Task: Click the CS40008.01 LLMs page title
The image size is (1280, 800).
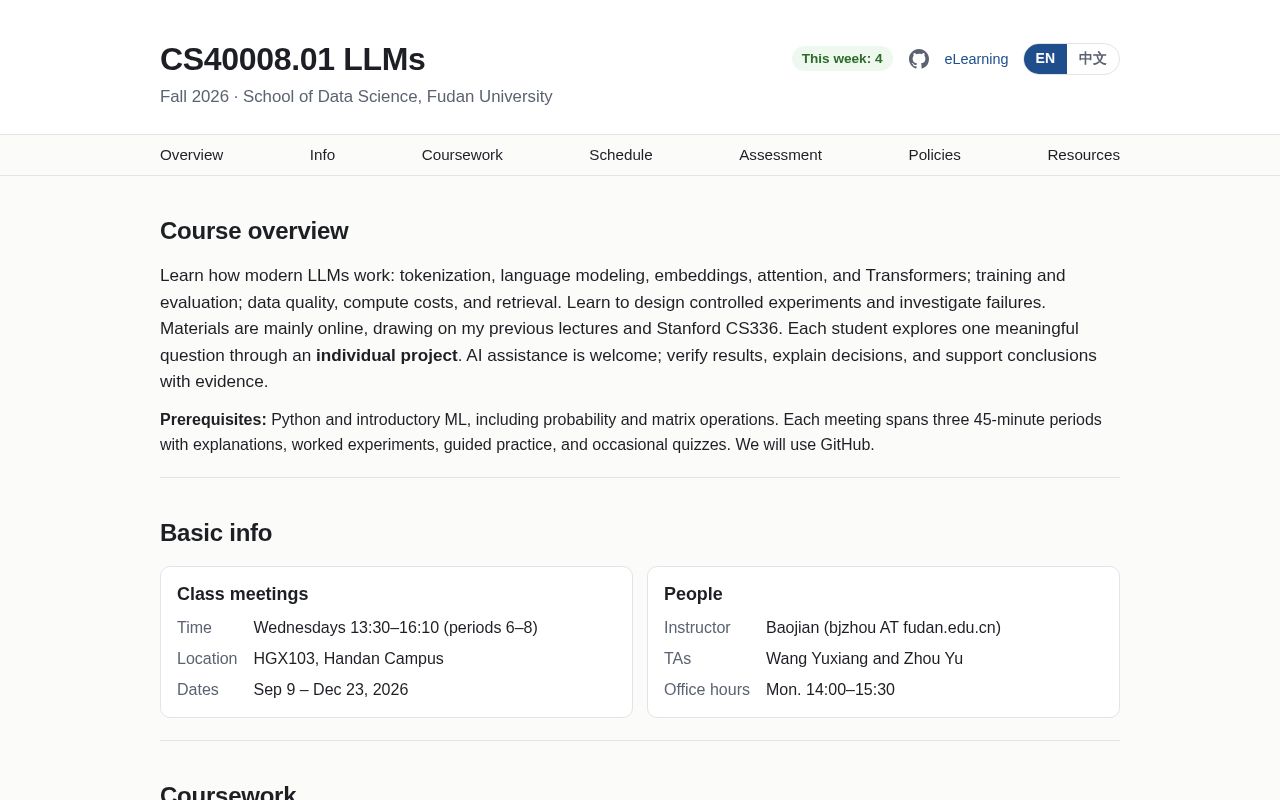Action: click(x=292, y=60)
